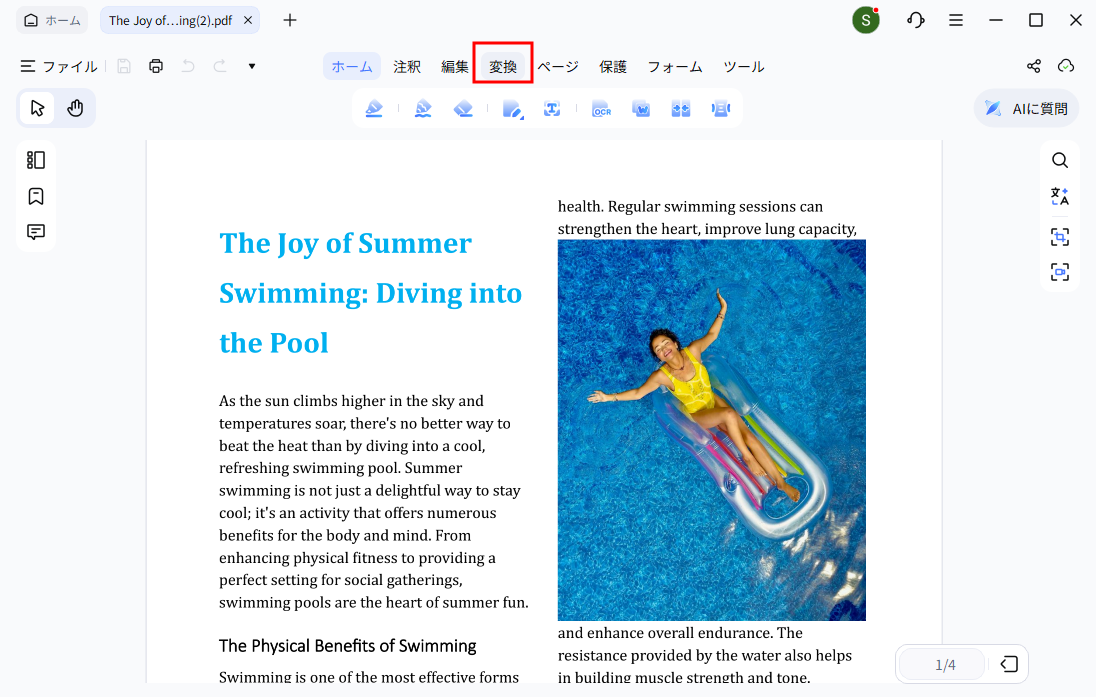
Task: Switch to the 注釈 tab
Action: pyautogui.click(x=407, y=66)
